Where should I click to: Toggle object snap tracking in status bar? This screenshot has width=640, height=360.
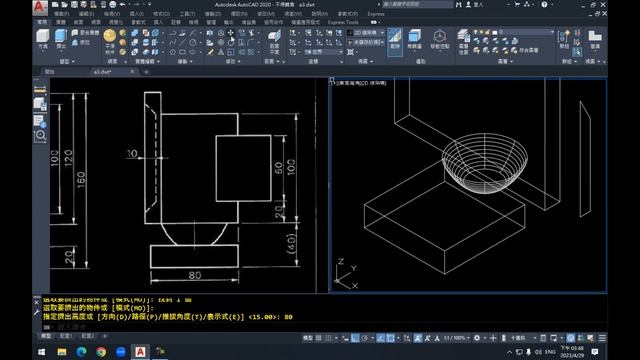(x=380, y=338)
